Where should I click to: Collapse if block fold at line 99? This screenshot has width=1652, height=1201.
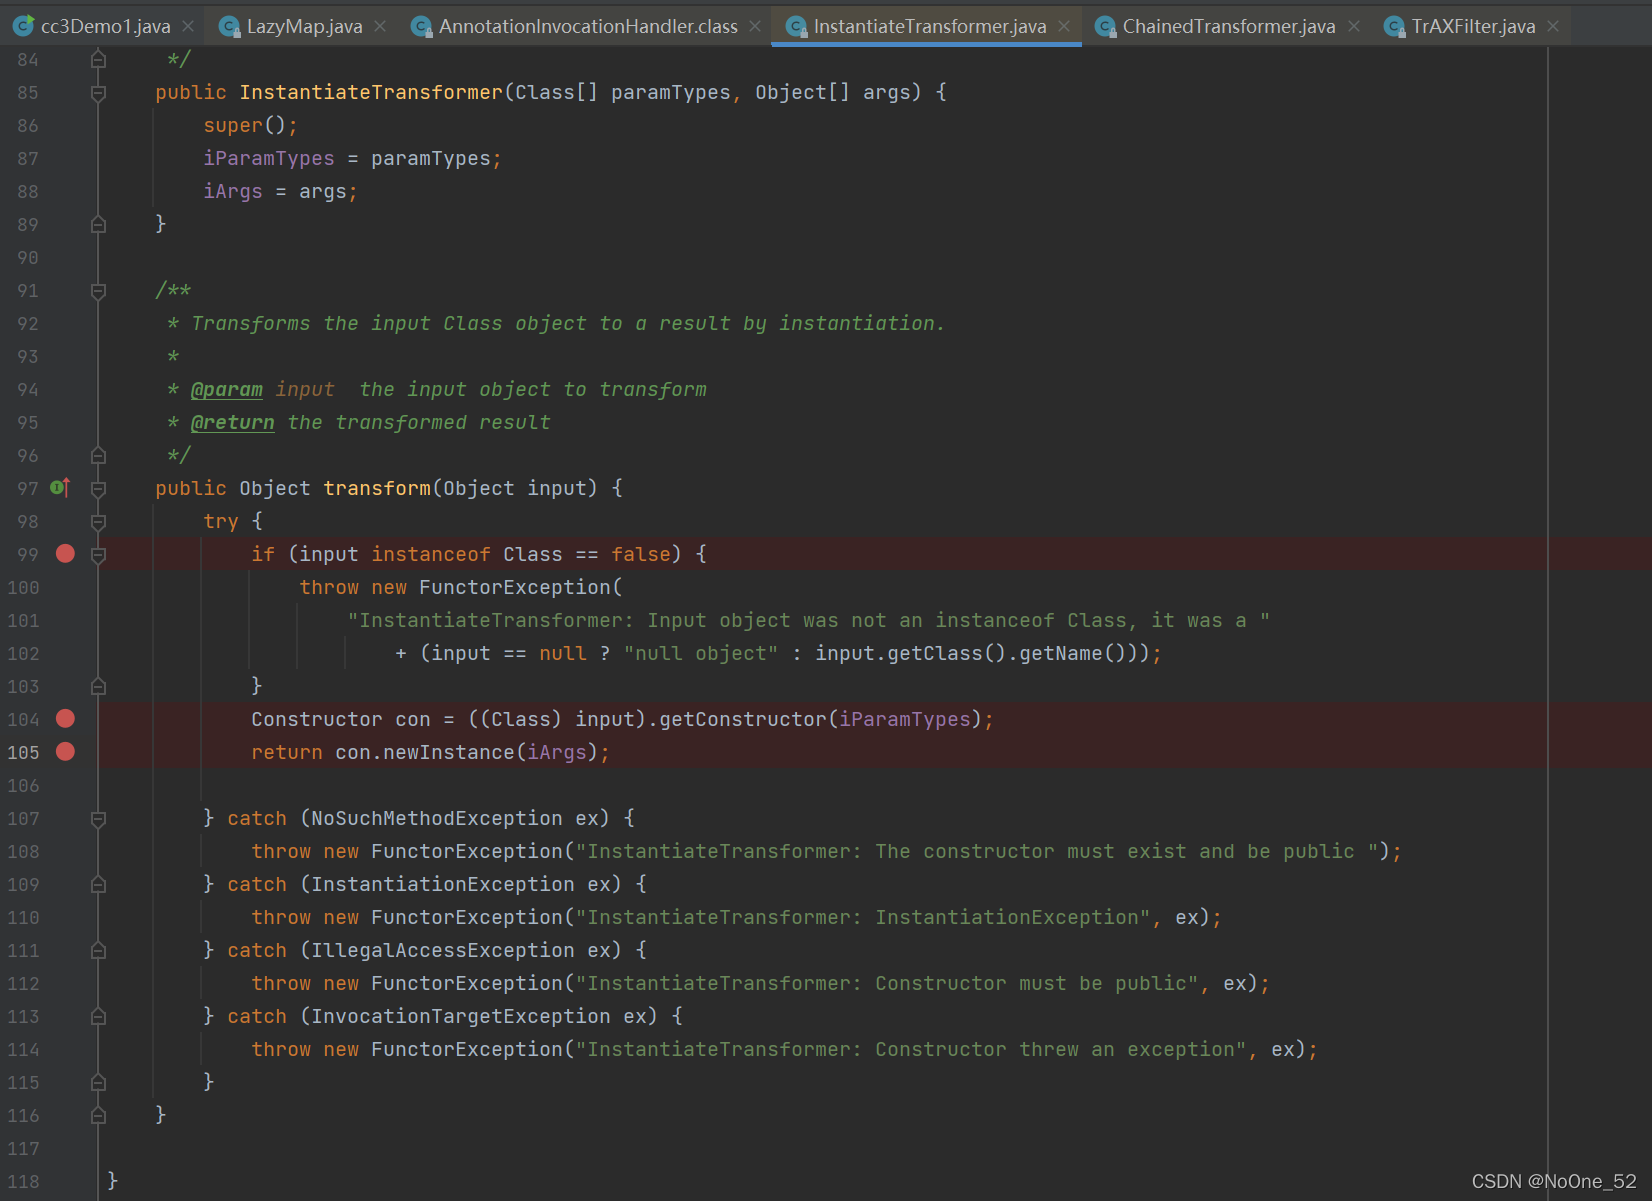click(x=98, y=555)
